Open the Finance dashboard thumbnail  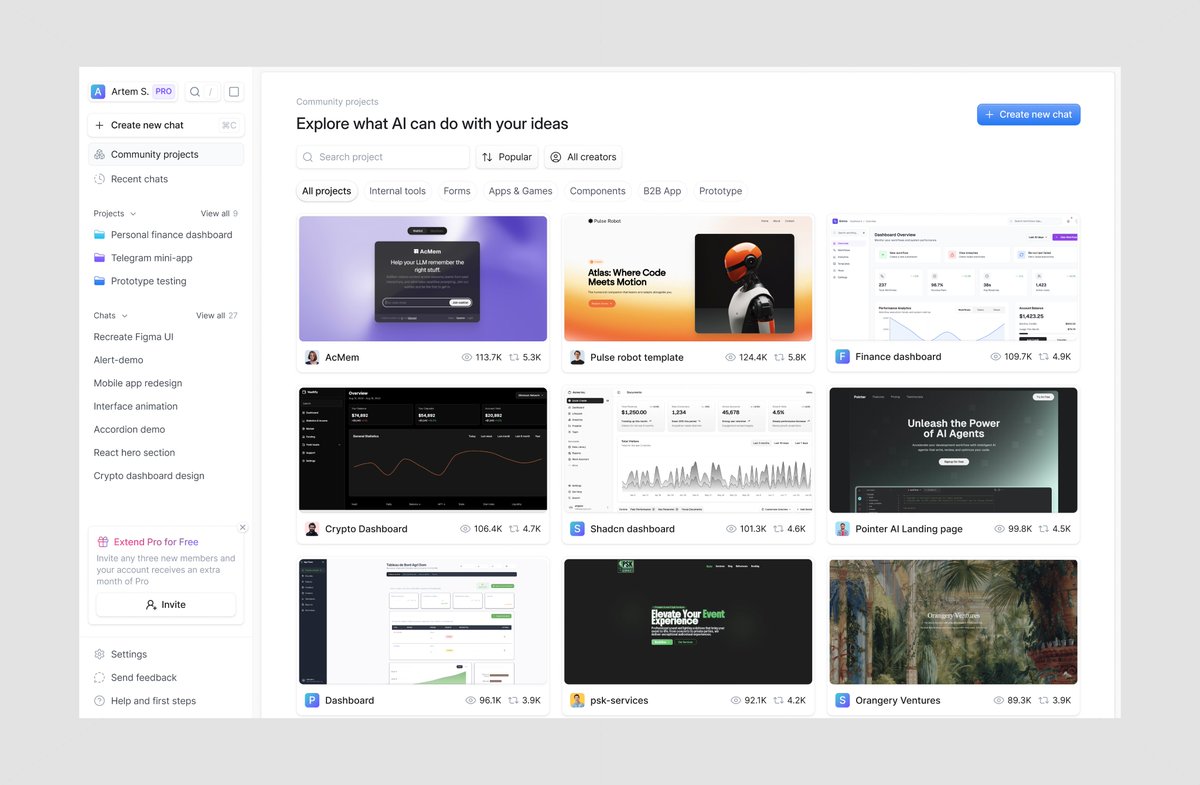(953, 279)
